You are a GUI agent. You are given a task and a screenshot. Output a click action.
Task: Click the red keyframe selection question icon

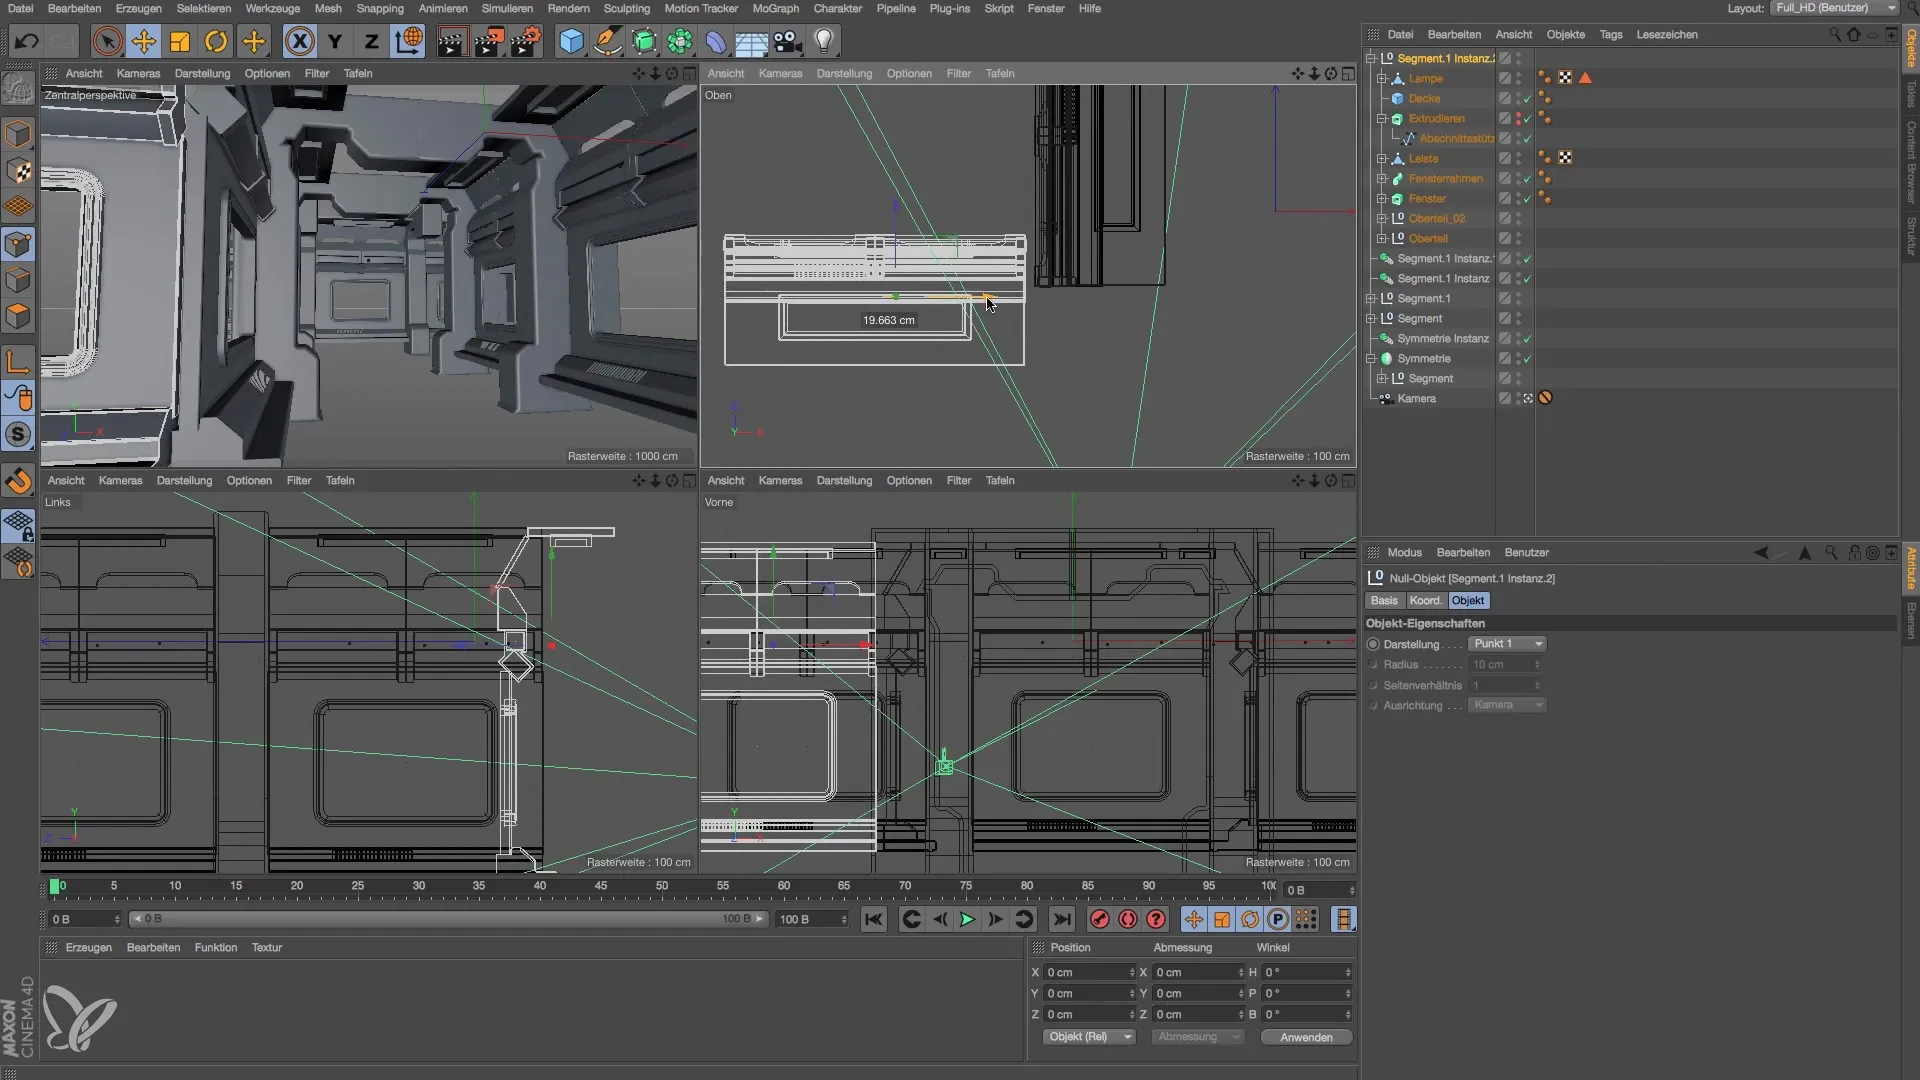pyautogui.click(x=1156, y=919)
